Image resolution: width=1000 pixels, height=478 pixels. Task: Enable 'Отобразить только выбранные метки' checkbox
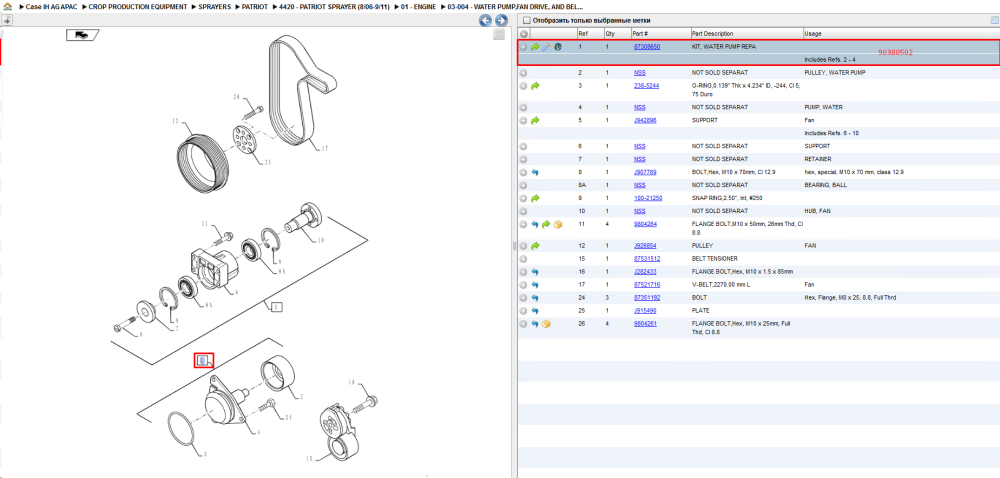(x=527, y=20)
